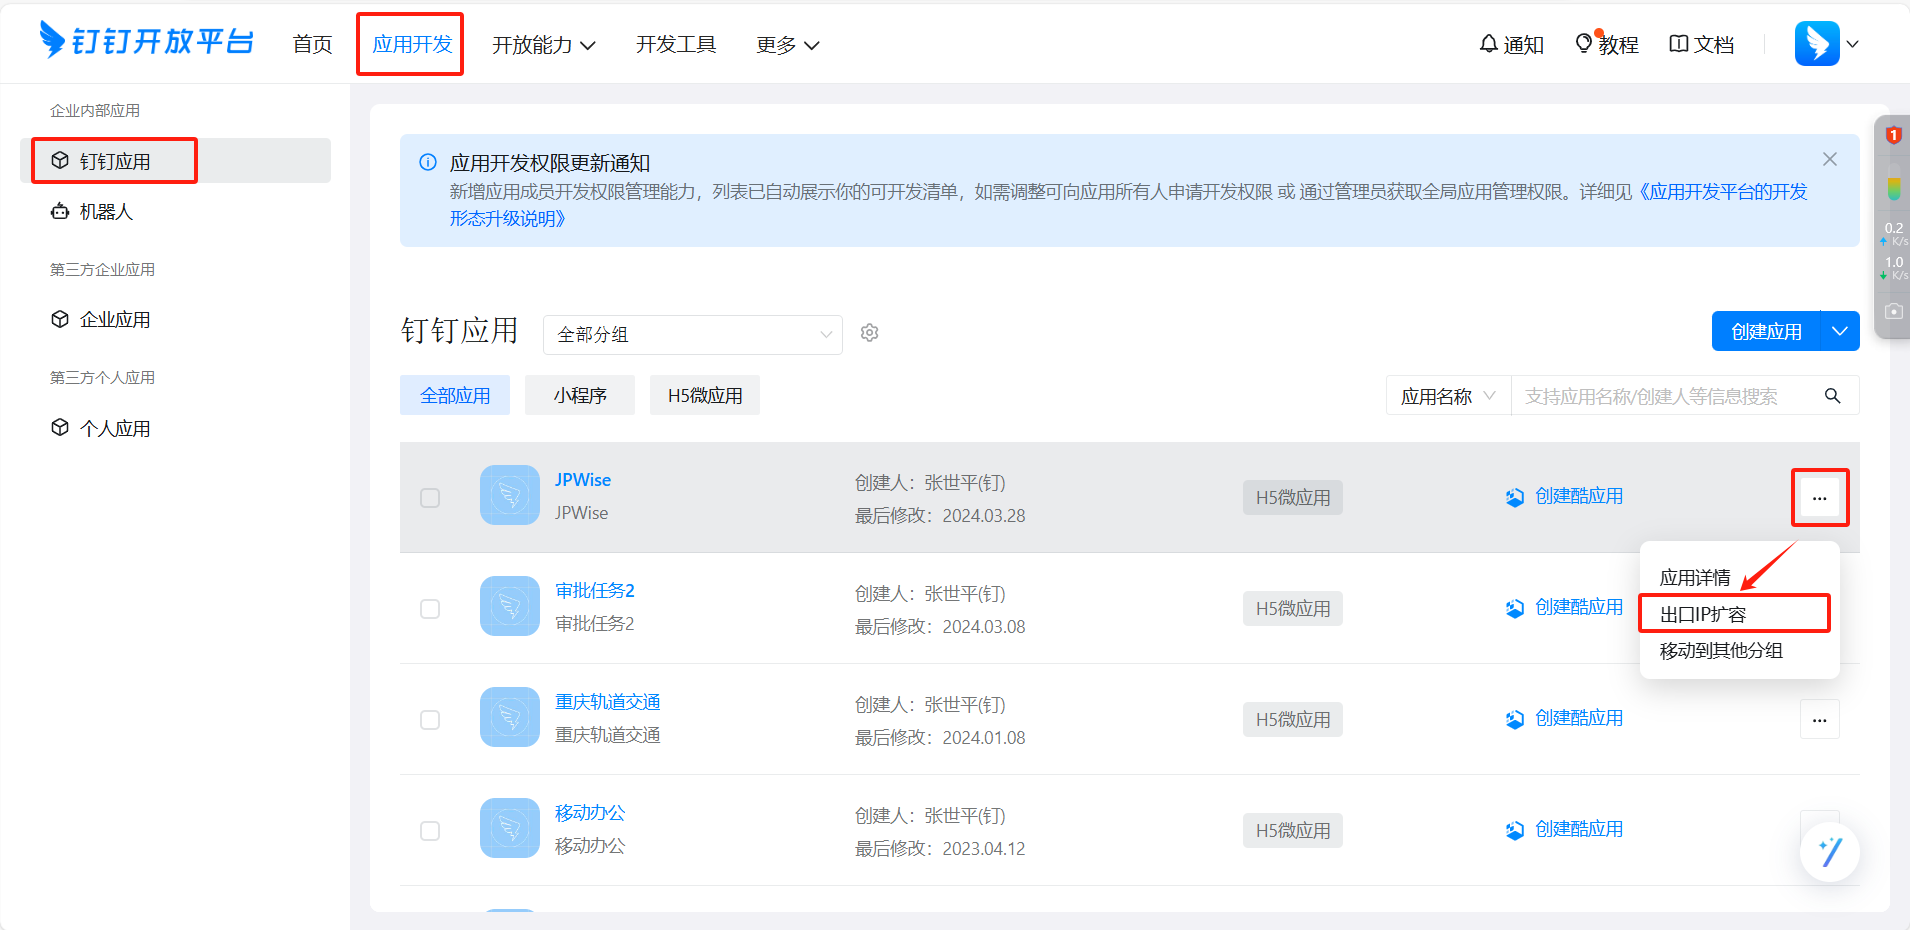Open the 应用名称 search type dropdown
This screenshot has width=1910, height=930.
1448,396
